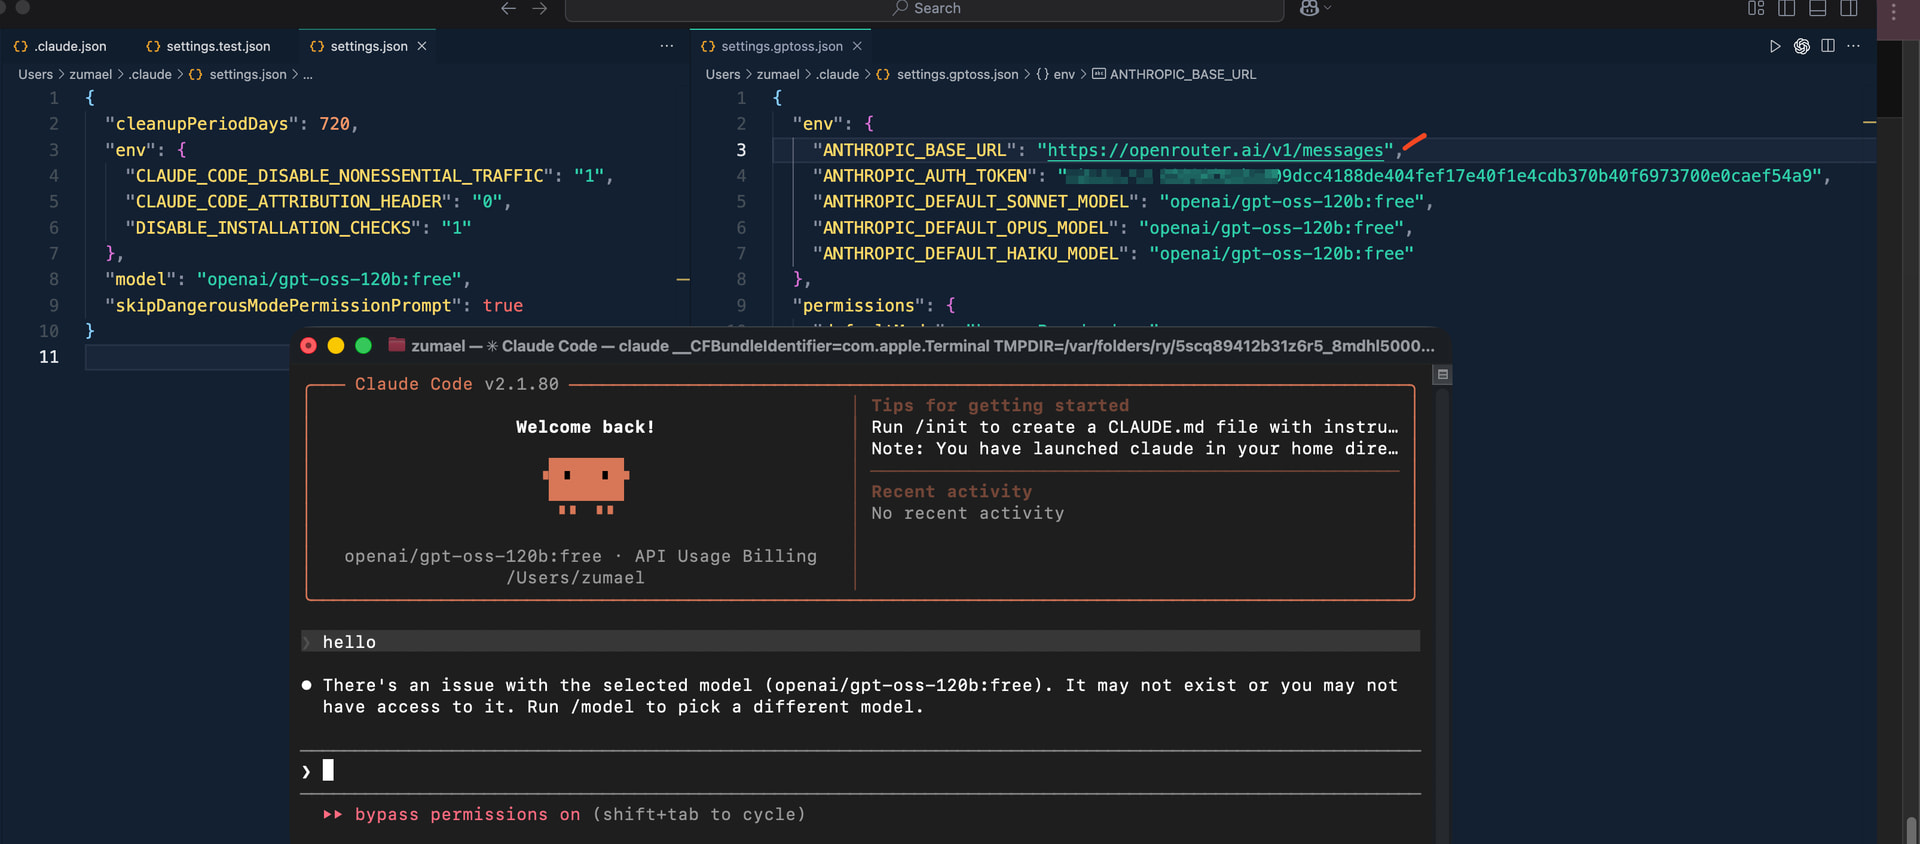Open the openrouter.ai messages URL link
The image size is (1920, 844).
(x=1215, y=150)
